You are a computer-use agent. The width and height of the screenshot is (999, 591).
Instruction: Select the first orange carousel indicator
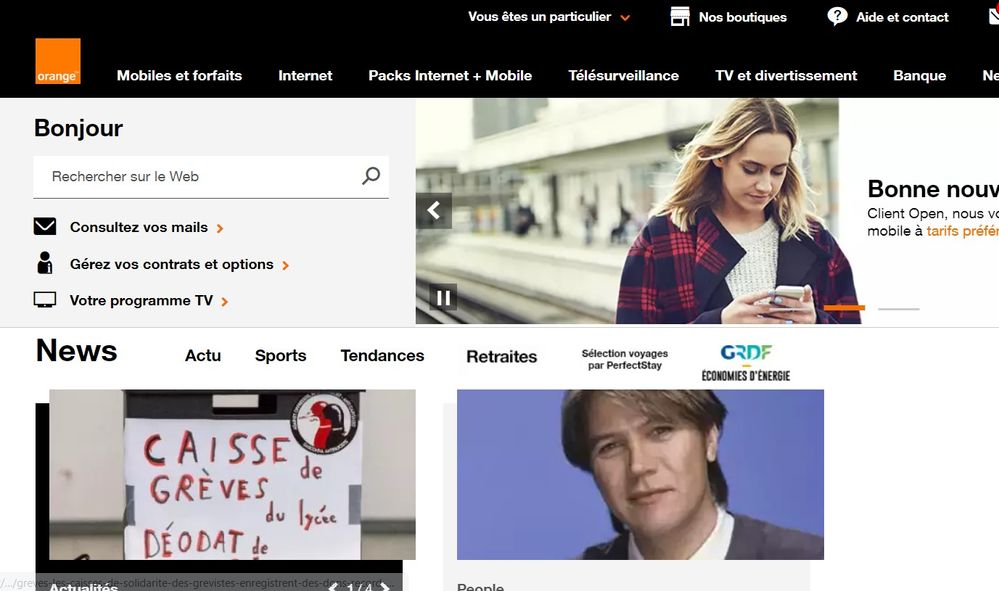tap(844, 308)
